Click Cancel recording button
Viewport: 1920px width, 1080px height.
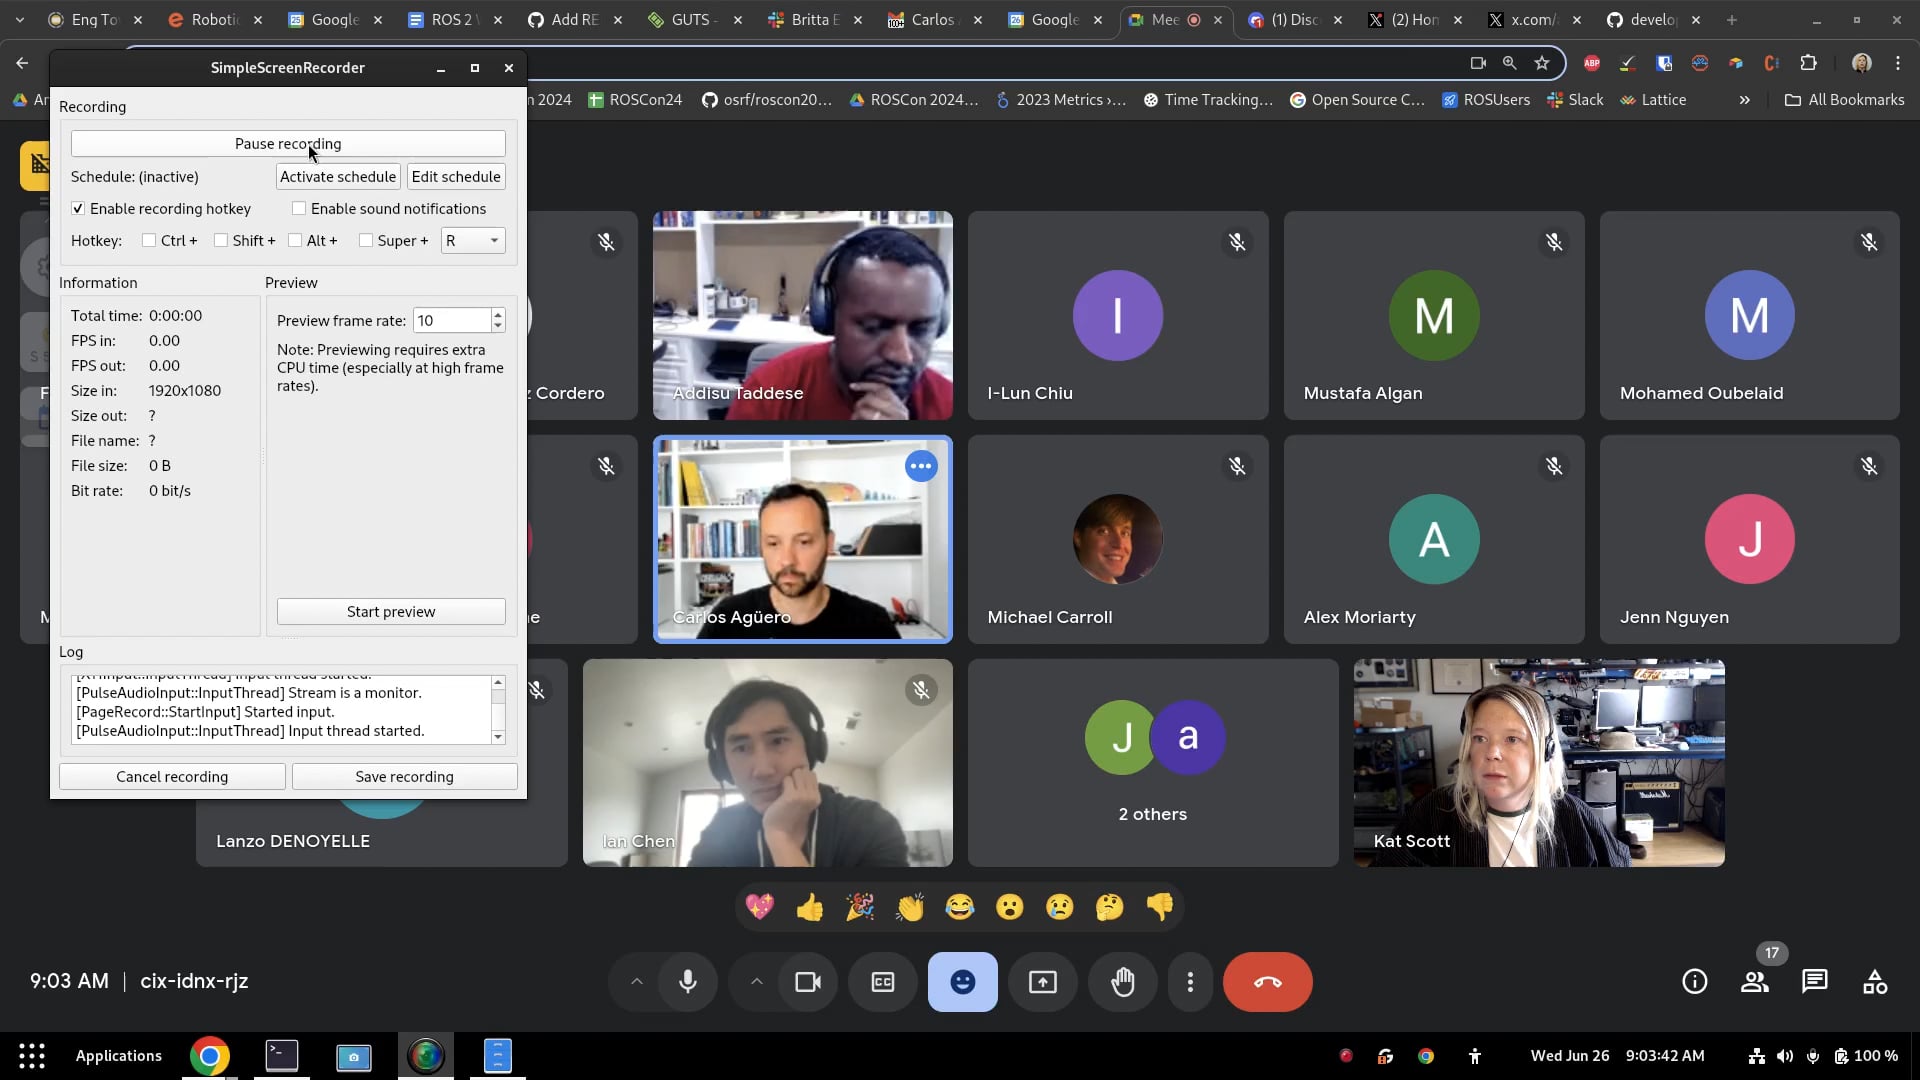(x=172, y=777)
